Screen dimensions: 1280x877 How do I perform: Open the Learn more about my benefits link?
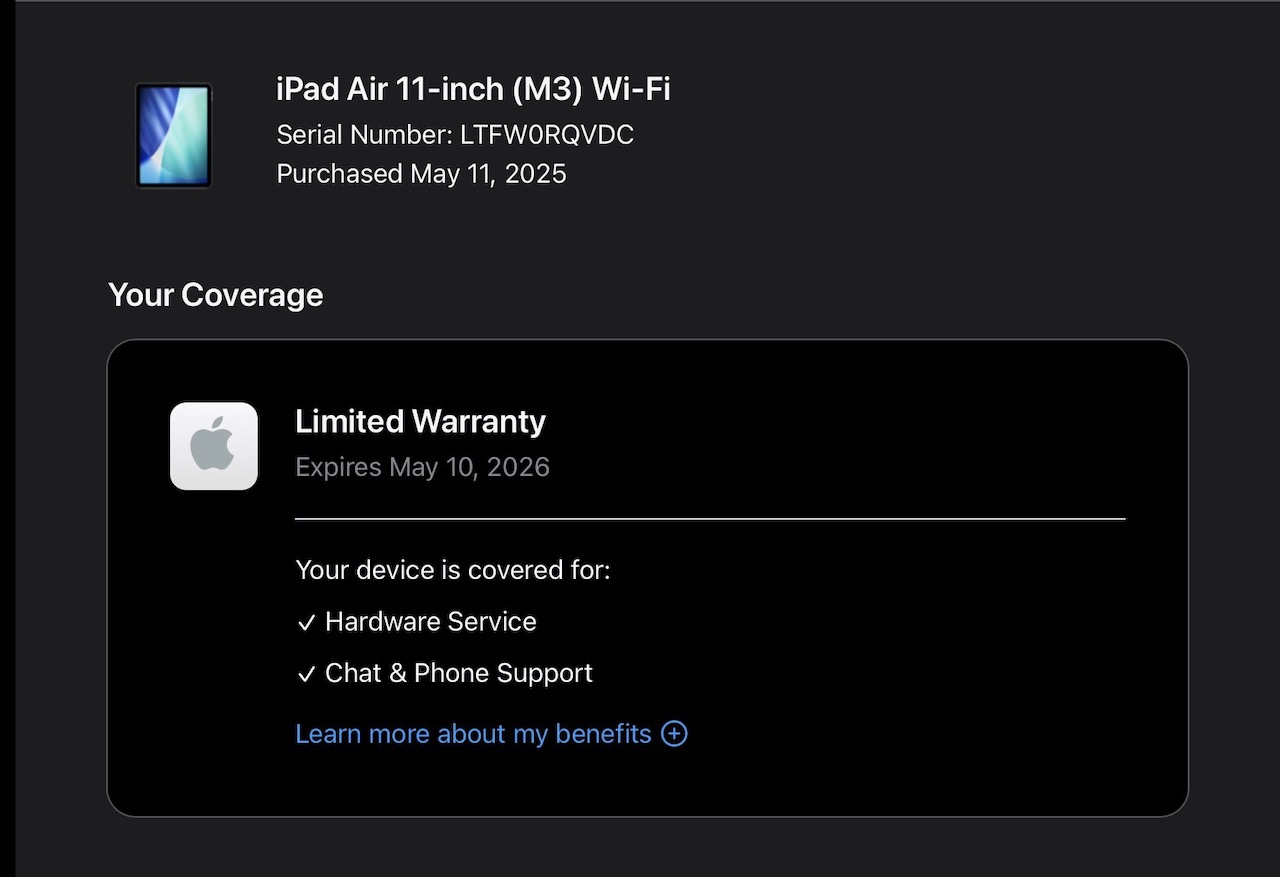[473, 734]
